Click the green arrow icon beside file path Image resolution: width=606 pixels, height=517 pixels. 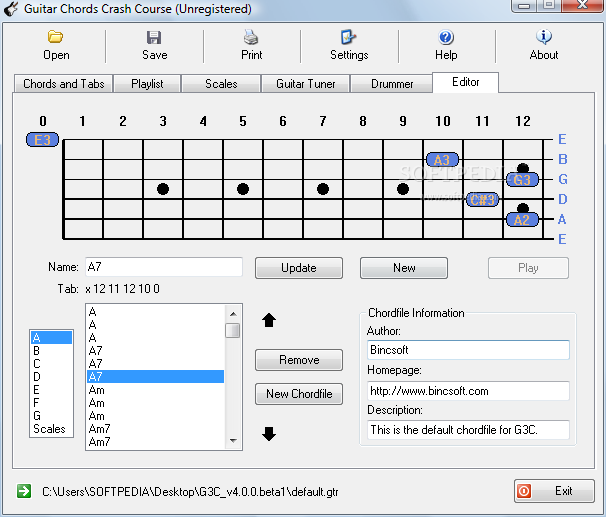[x=24, y=491]
